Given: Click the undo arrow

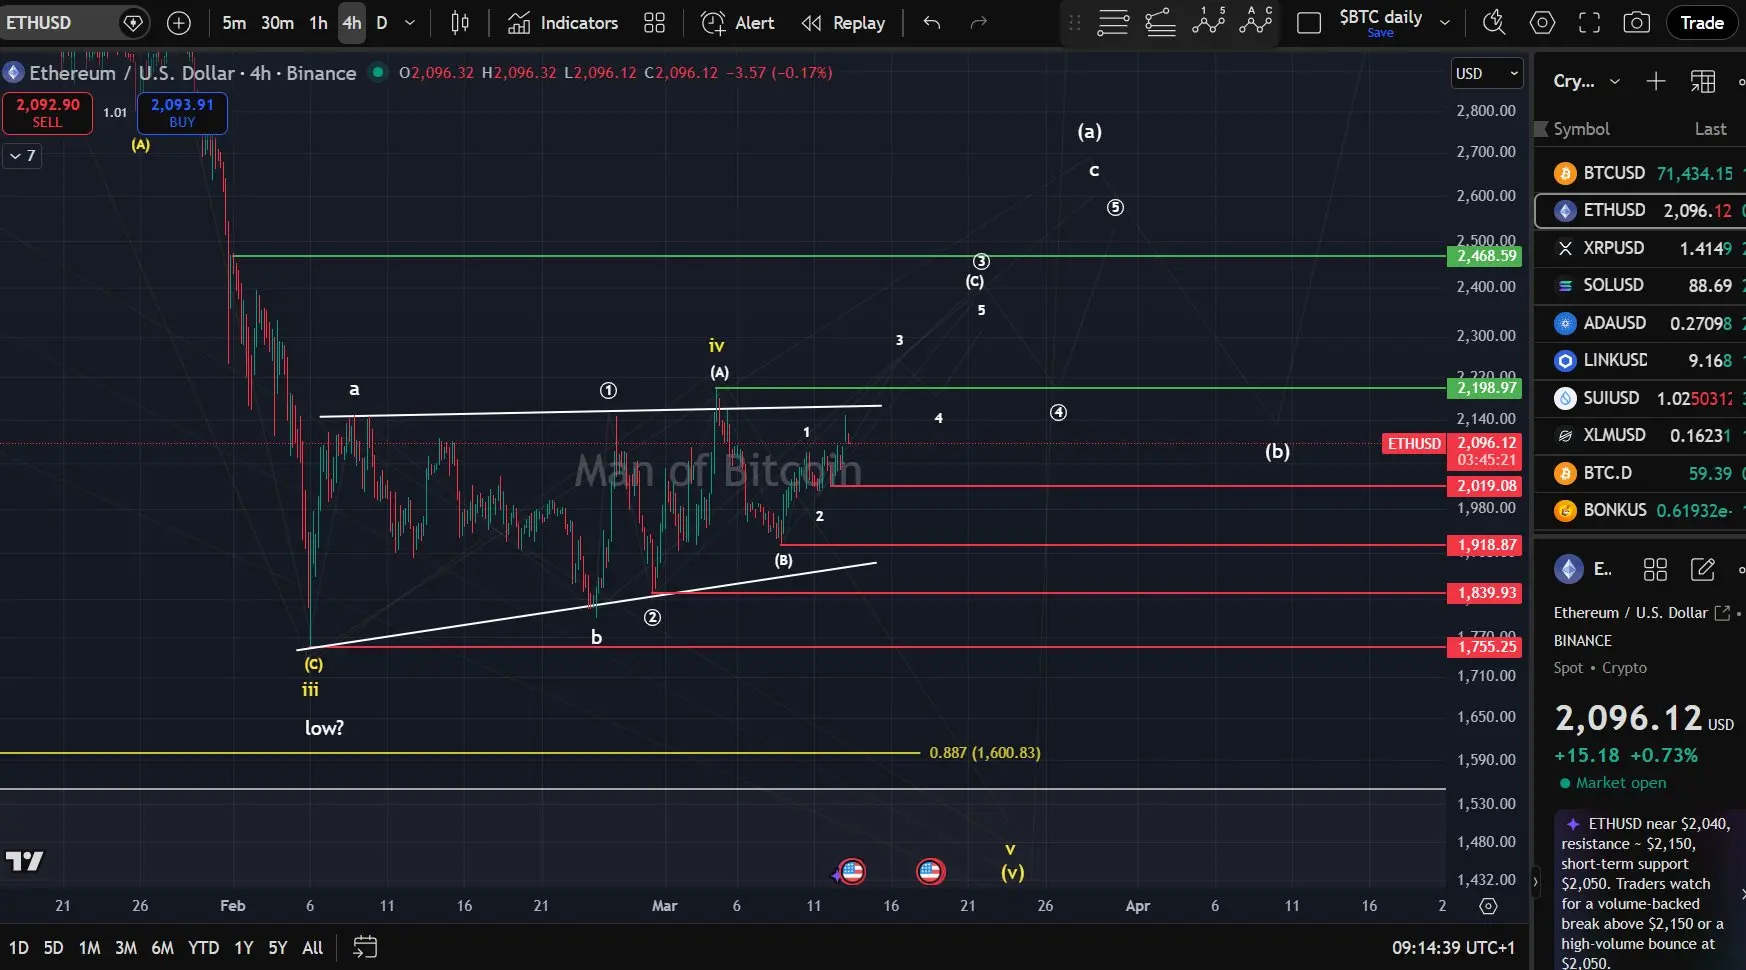Looking at the screenshot, I should pos(932,23).
